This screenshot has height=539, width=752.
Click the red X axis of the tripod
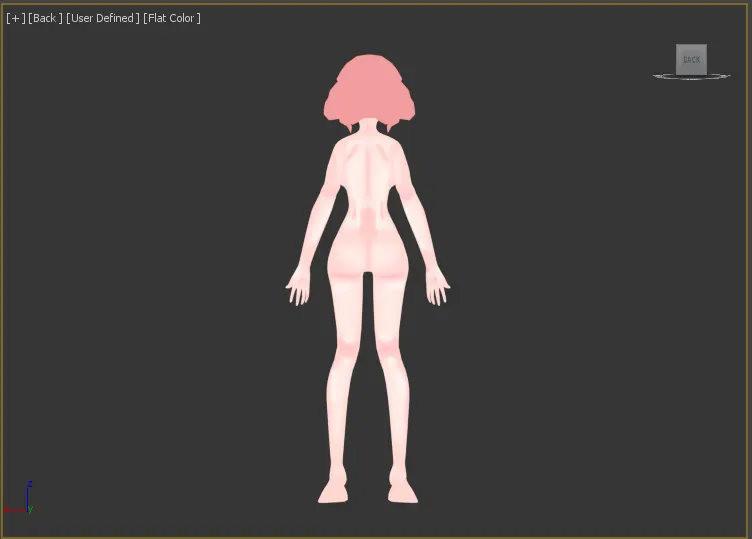[x=14, y=510]
